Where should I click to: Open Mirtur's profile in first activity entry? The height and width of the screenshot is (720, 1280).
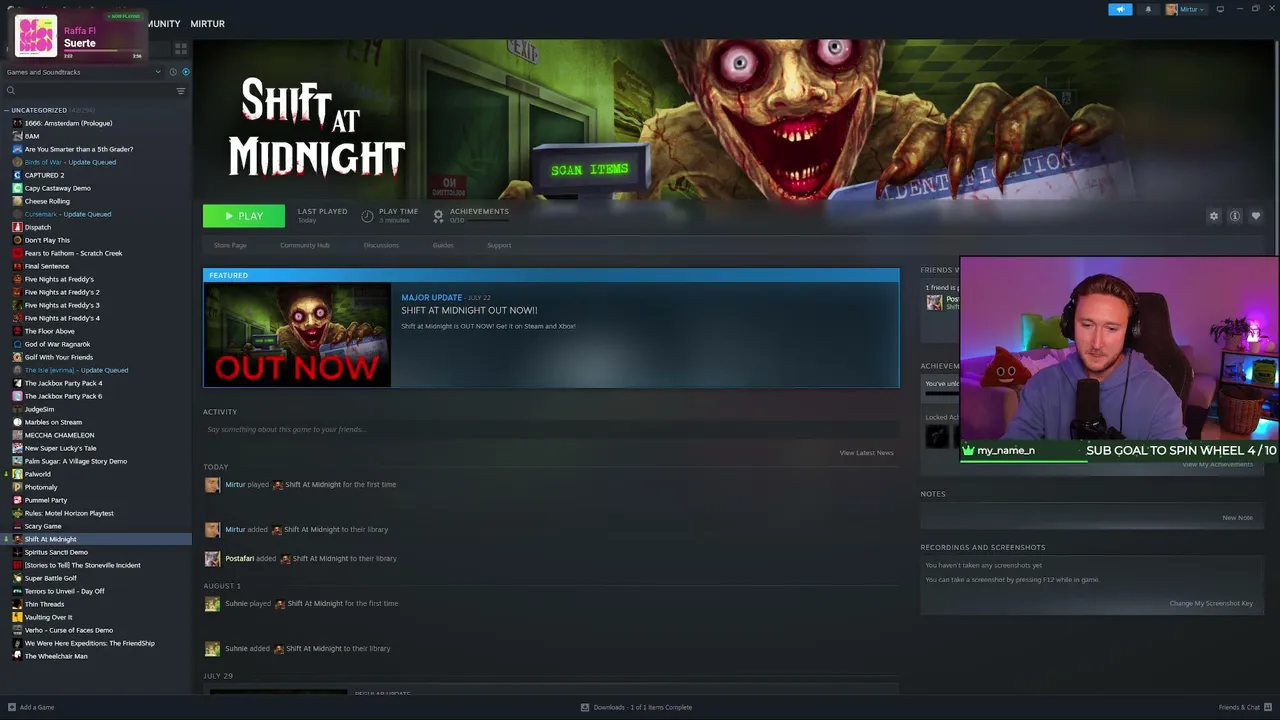click(235, 485)
